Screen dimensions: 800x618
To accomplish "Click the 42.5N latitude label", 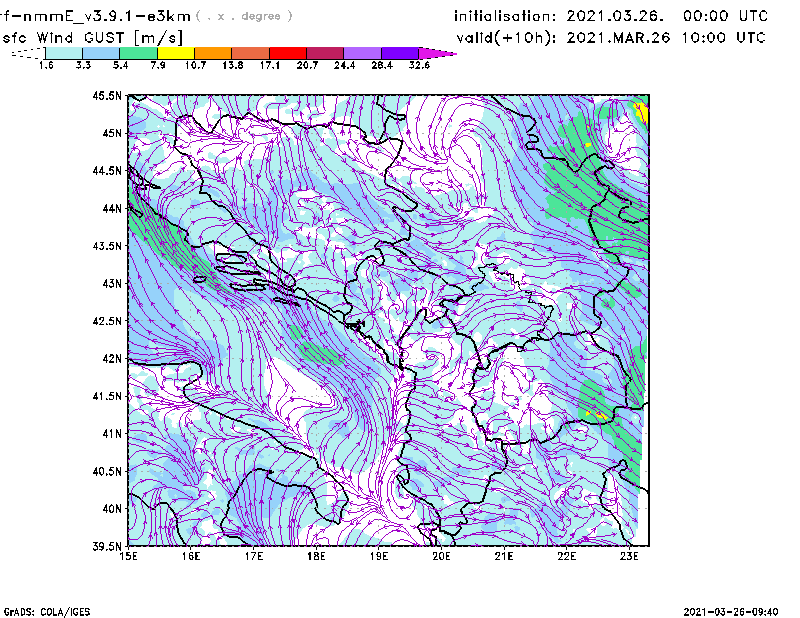I will (x=107, y=321).
